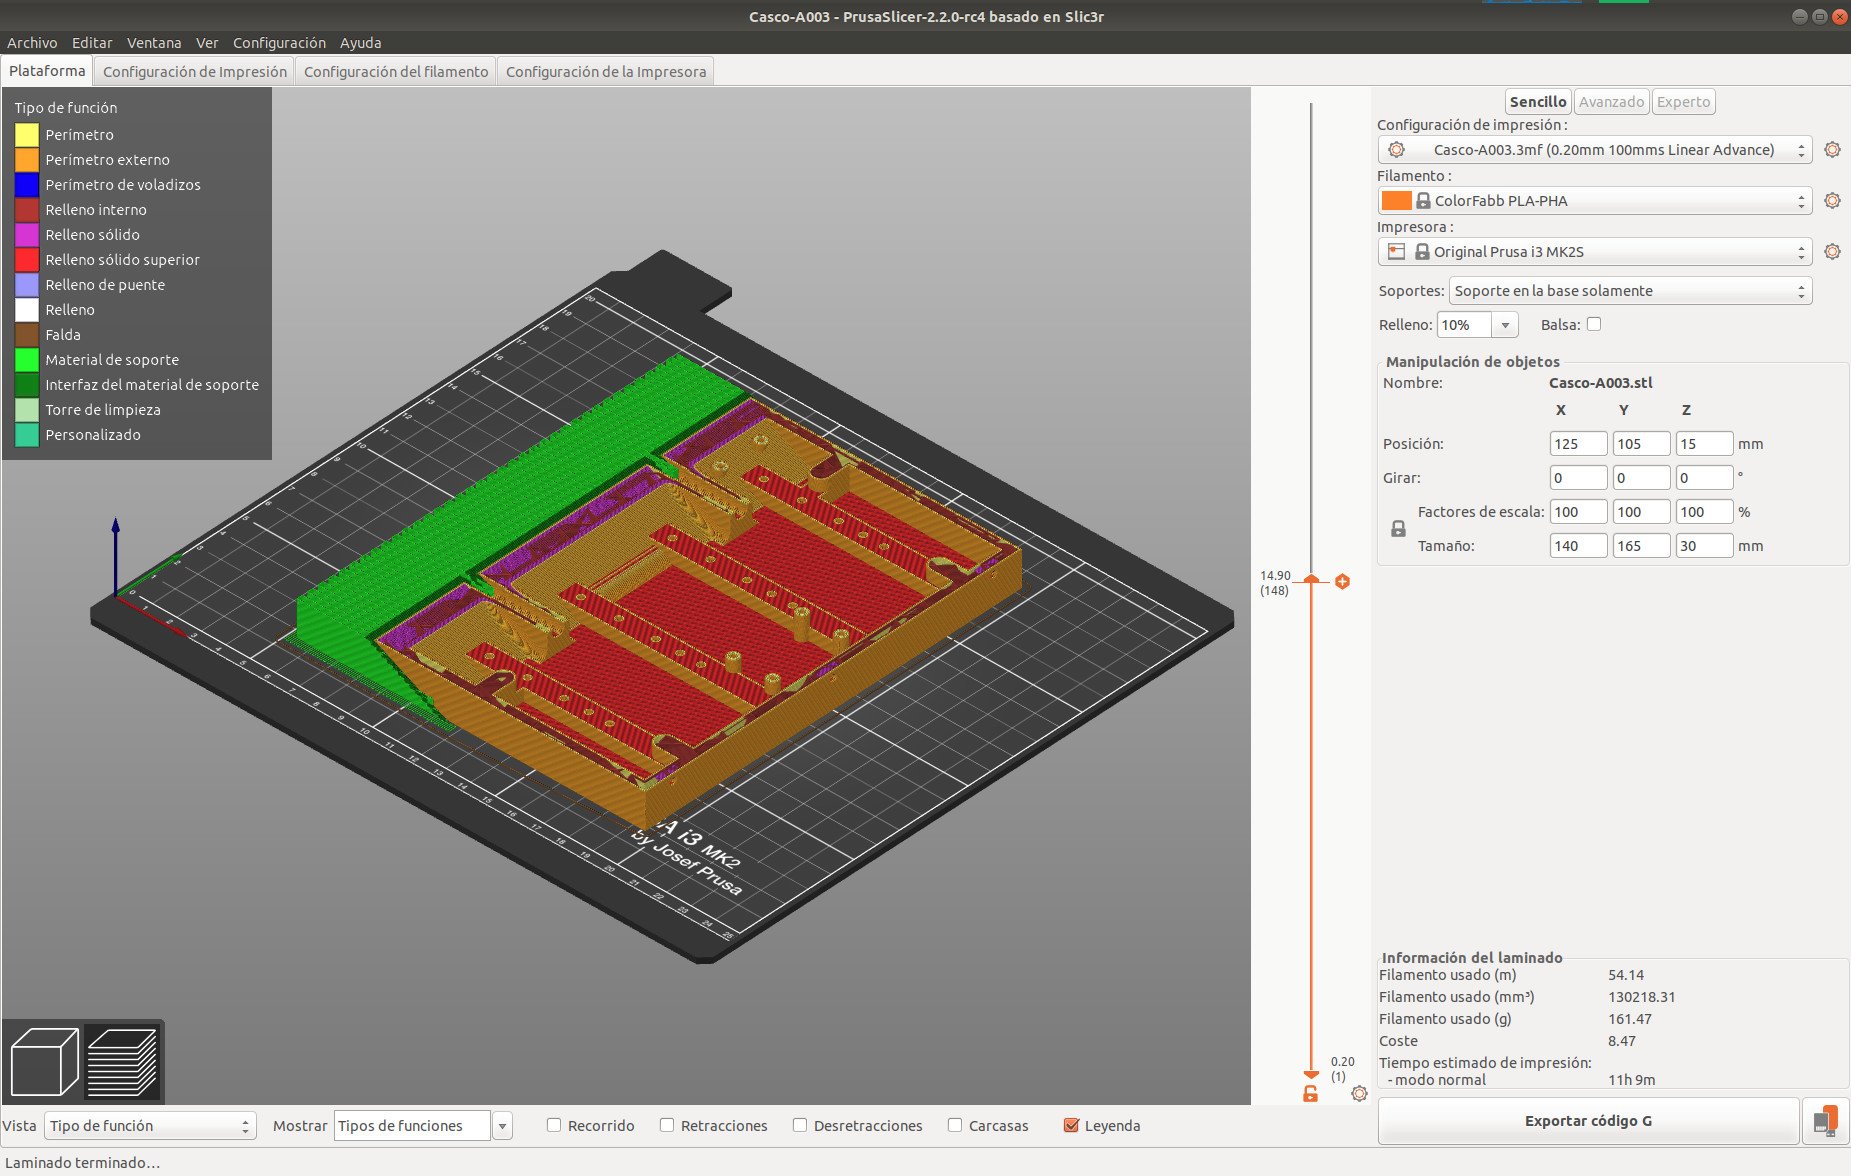
Task: Open the Original Prusa i3 MK2S printer dropdown
Action: click(x=1595, y=251)
